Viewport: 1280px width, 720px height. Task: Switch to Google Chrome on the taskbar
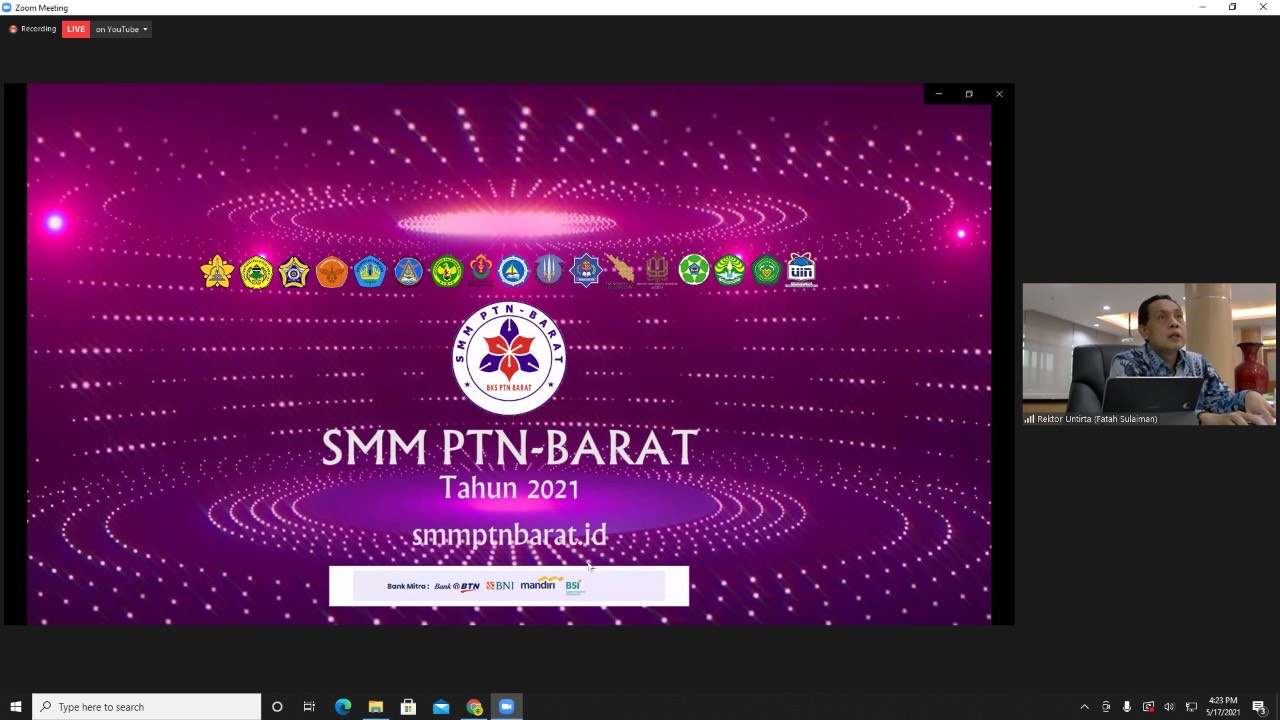point(474,707)
